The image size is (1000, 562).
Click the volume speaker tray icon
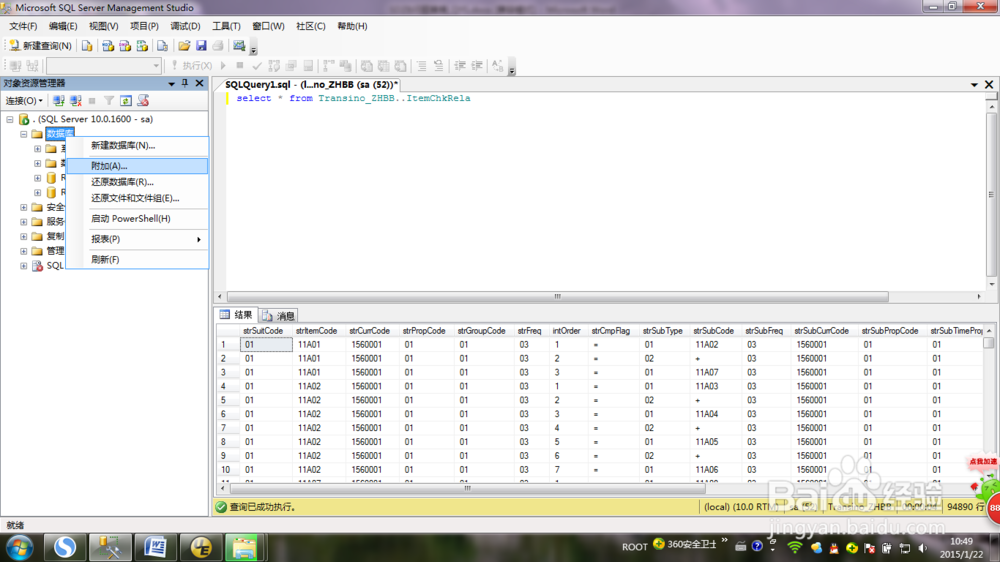922,547
